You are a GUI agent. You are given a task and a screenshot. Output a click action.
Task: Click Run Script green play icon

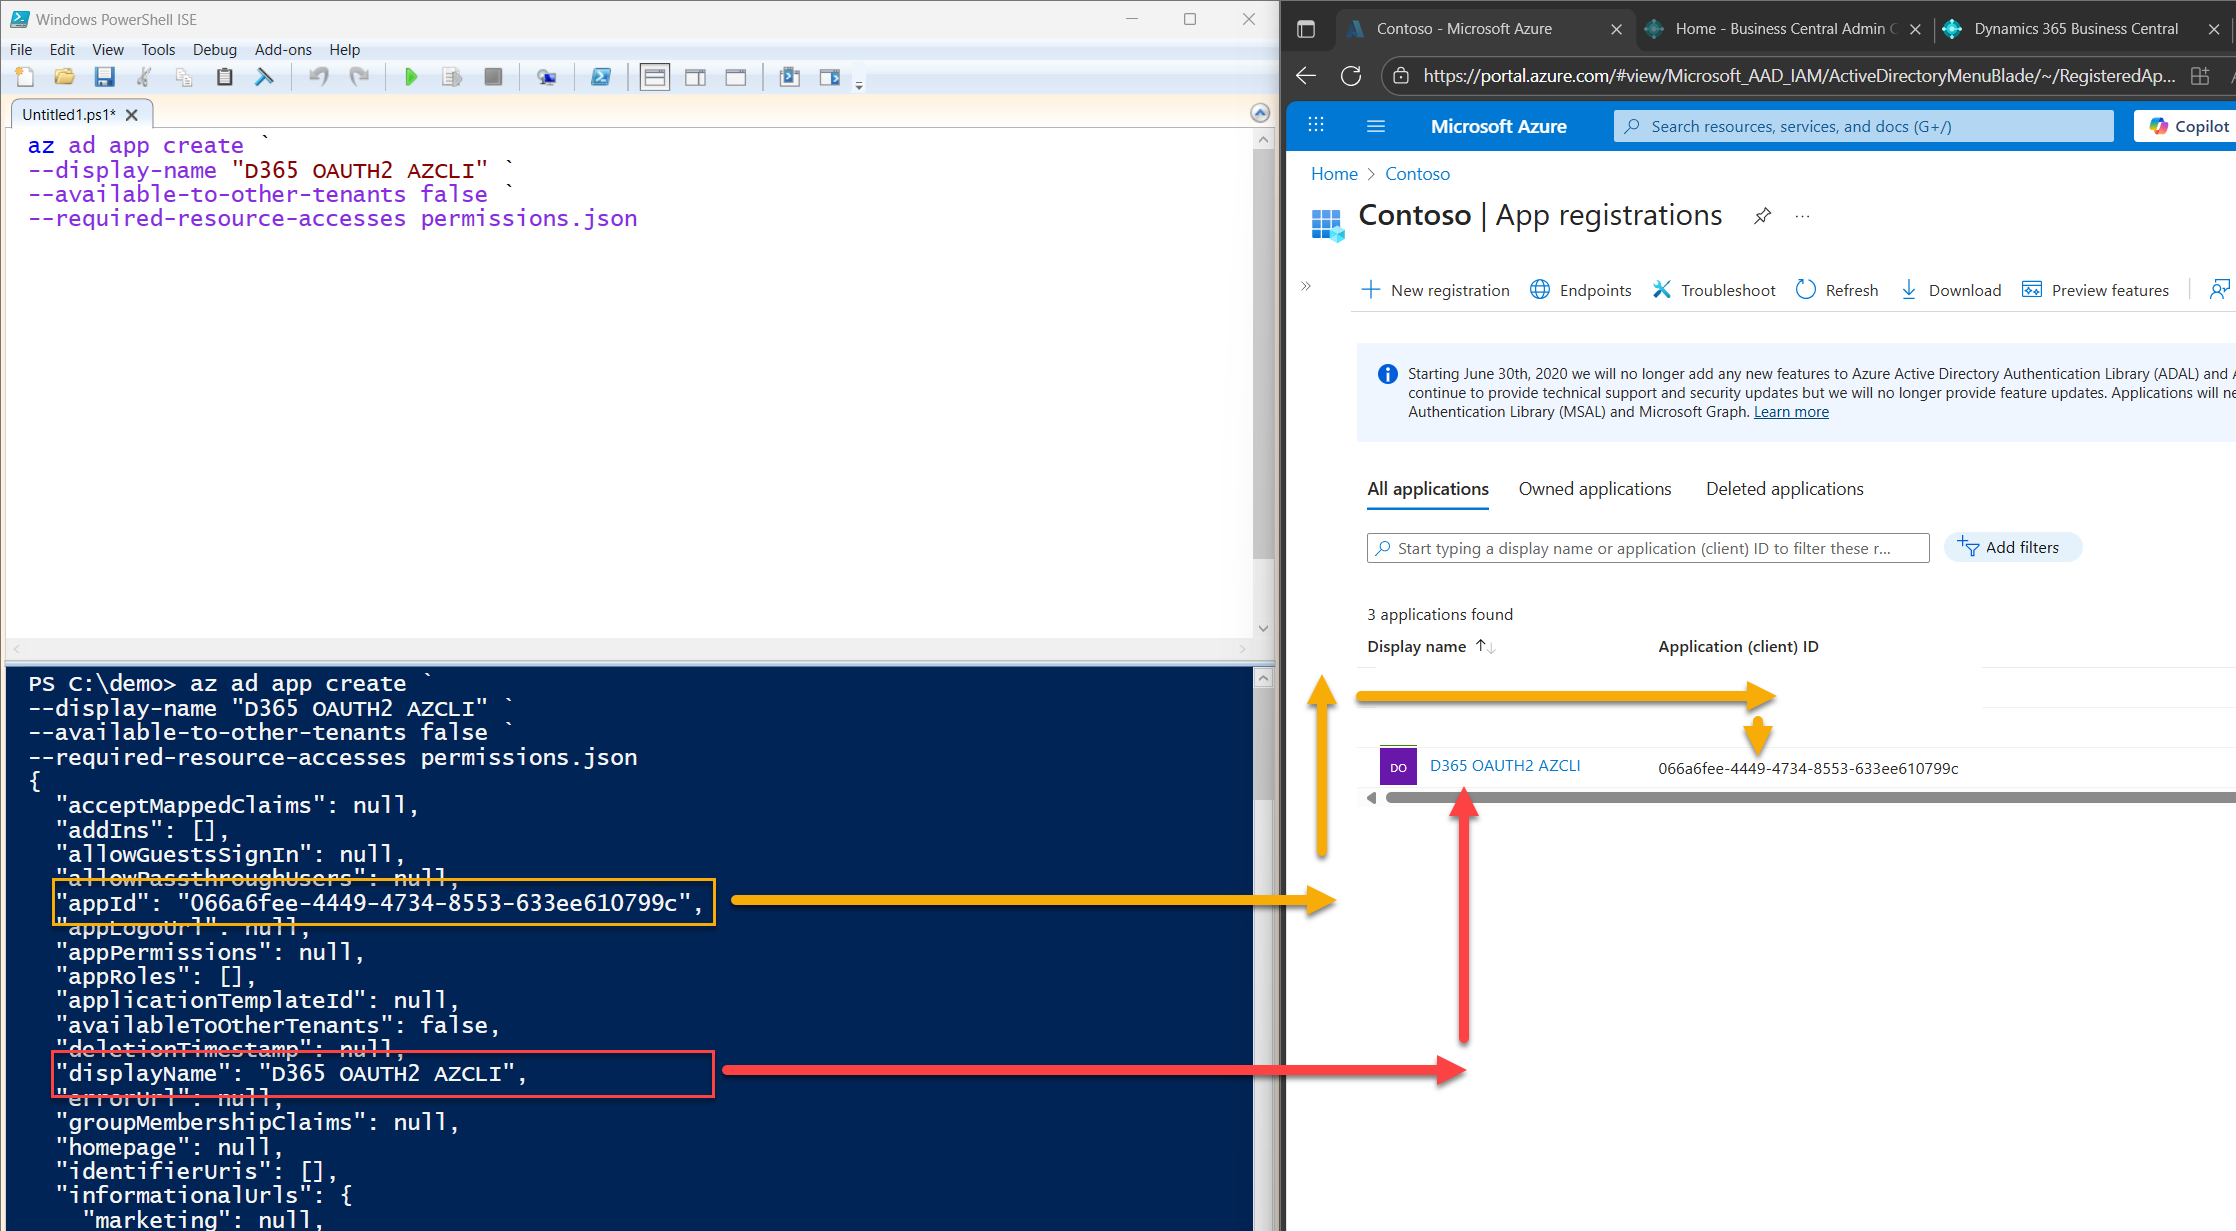point(410,77)
